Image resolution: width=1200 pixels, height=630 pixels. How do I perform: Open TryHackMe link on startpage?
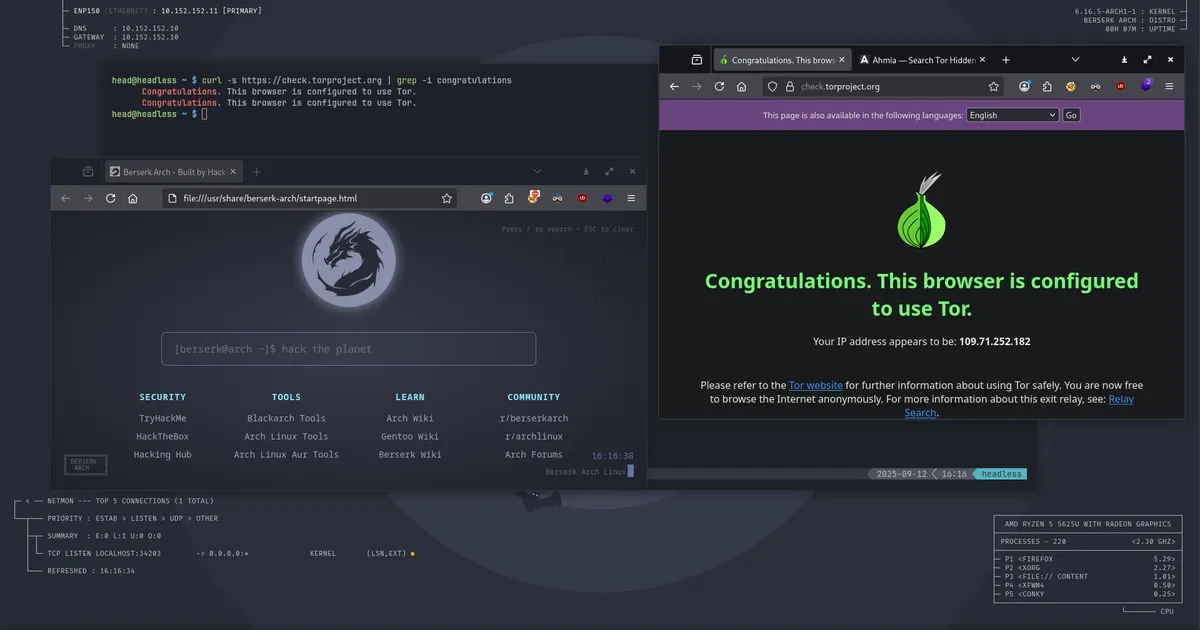tap(162, 419)
